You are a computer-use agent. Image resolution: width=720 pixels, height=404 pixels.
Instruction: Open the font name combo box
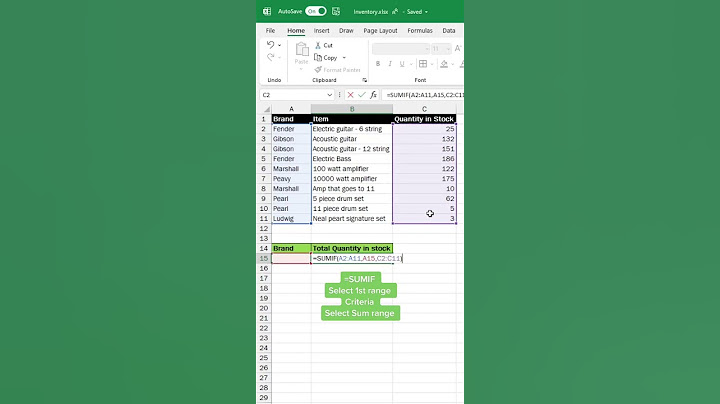tap(400, 48)
